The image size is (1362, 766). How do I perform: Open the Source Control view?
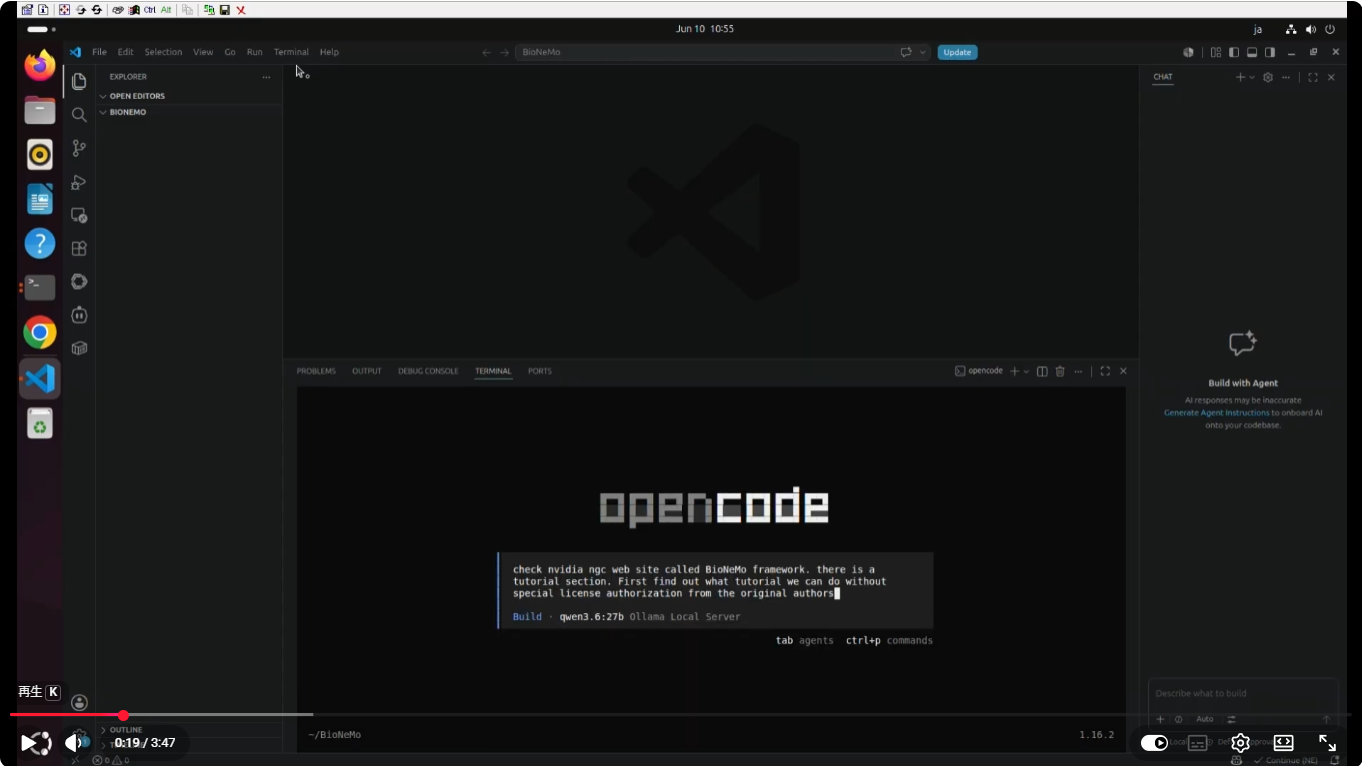point(79,148)
